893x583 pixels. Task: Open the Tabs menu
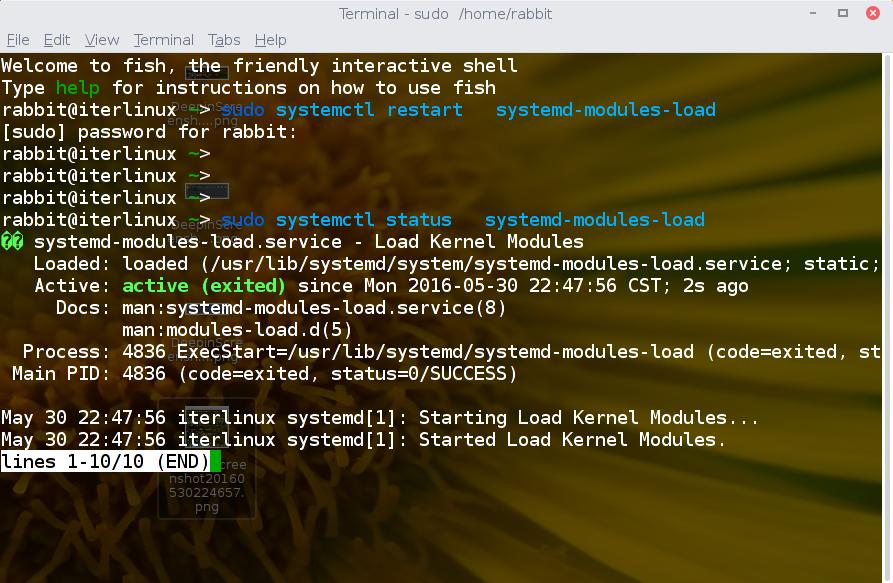click(224, 40)
